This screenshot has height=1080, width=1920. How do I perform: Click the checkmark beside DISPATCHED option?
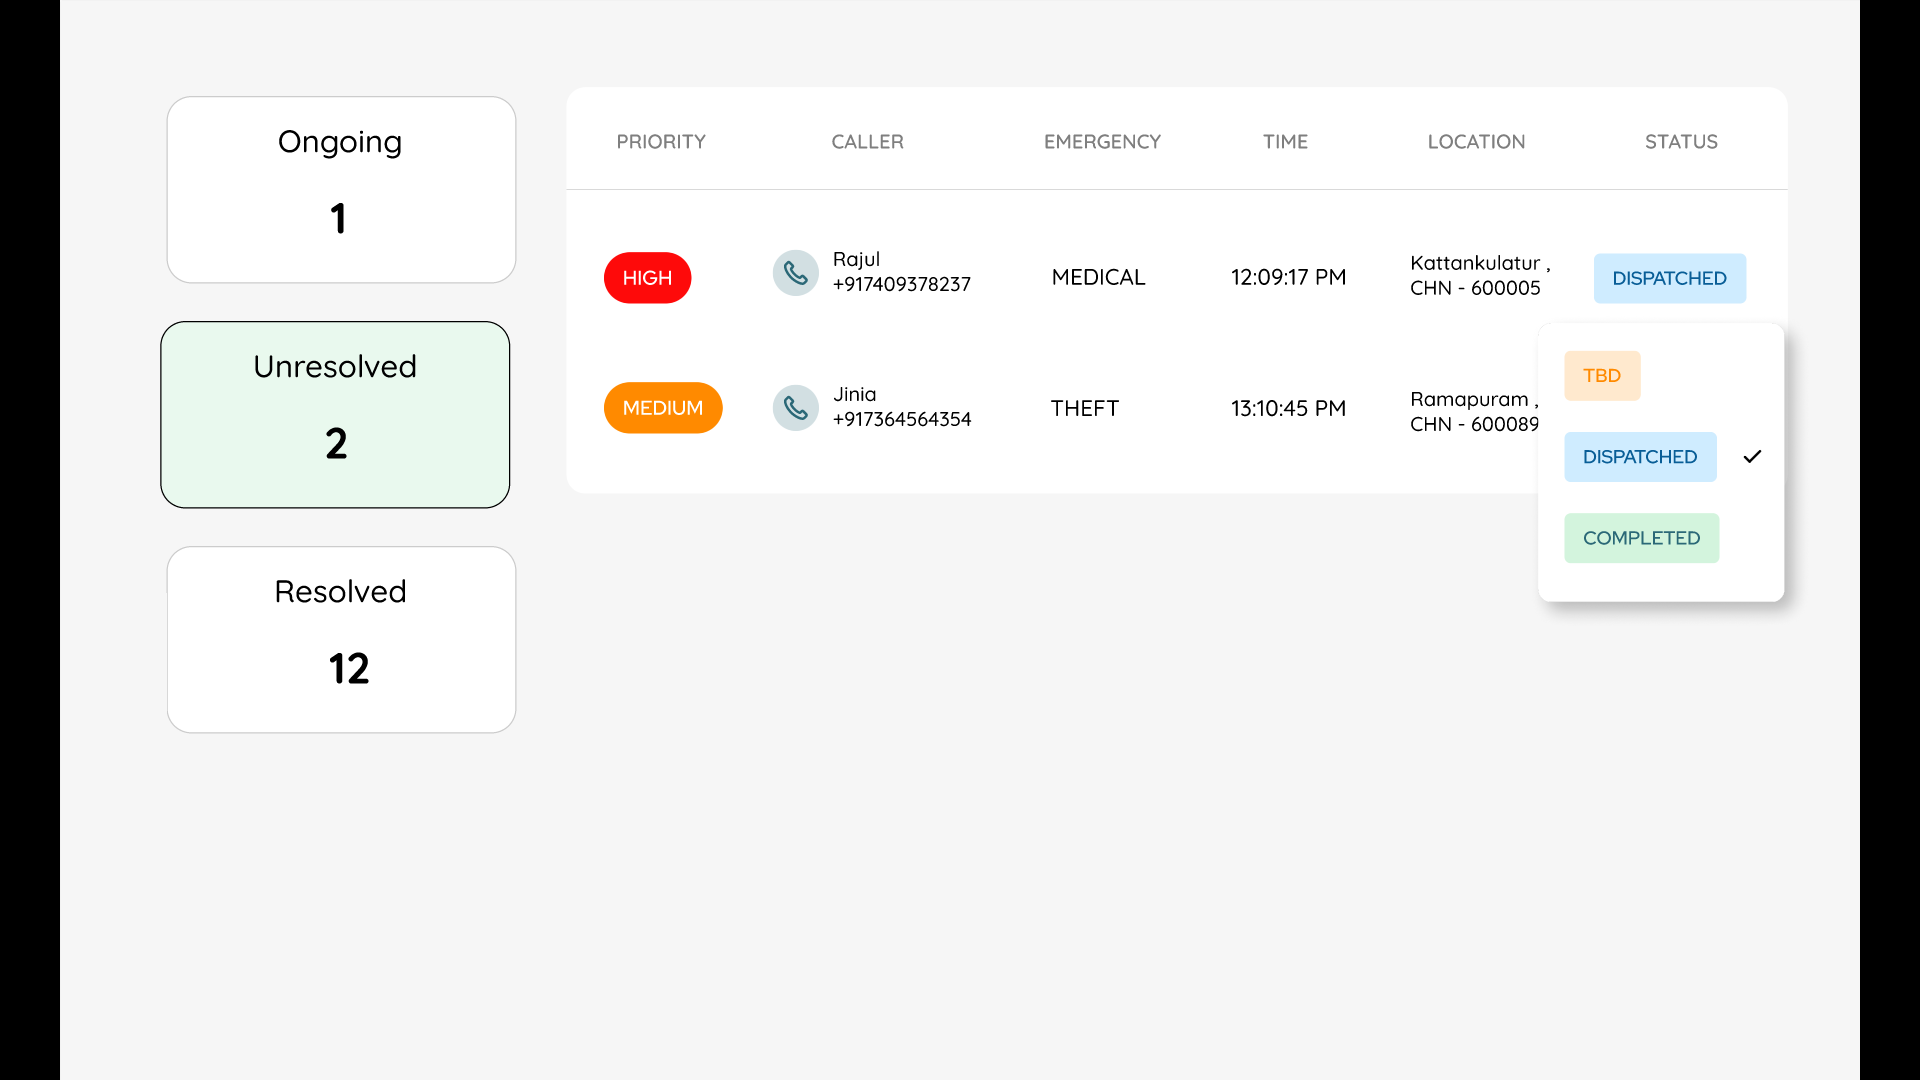point(1751,456)
